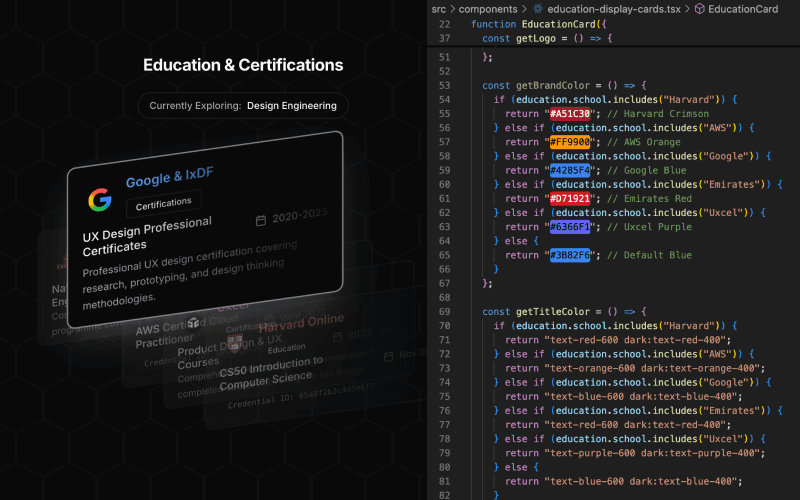Open the components breadcrumb segment
Viewport: 800px width, 500px height.
[487, 9]
